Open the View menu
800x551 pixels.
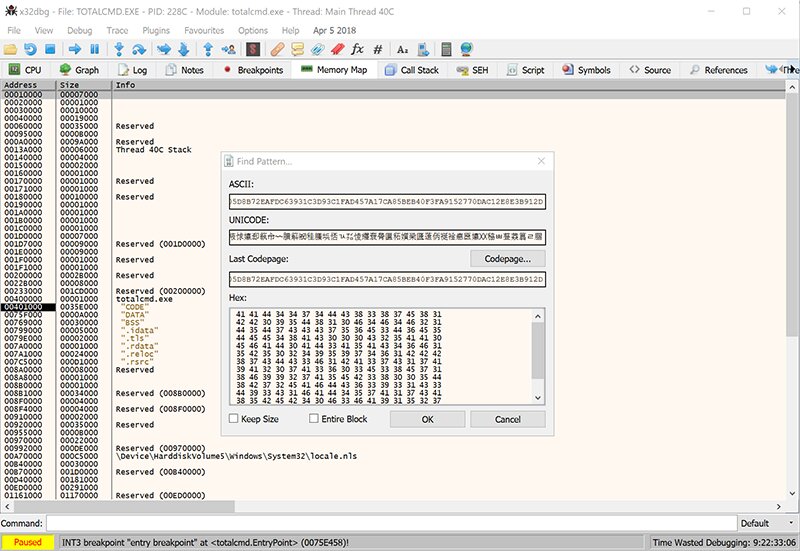tap(44, 31)
